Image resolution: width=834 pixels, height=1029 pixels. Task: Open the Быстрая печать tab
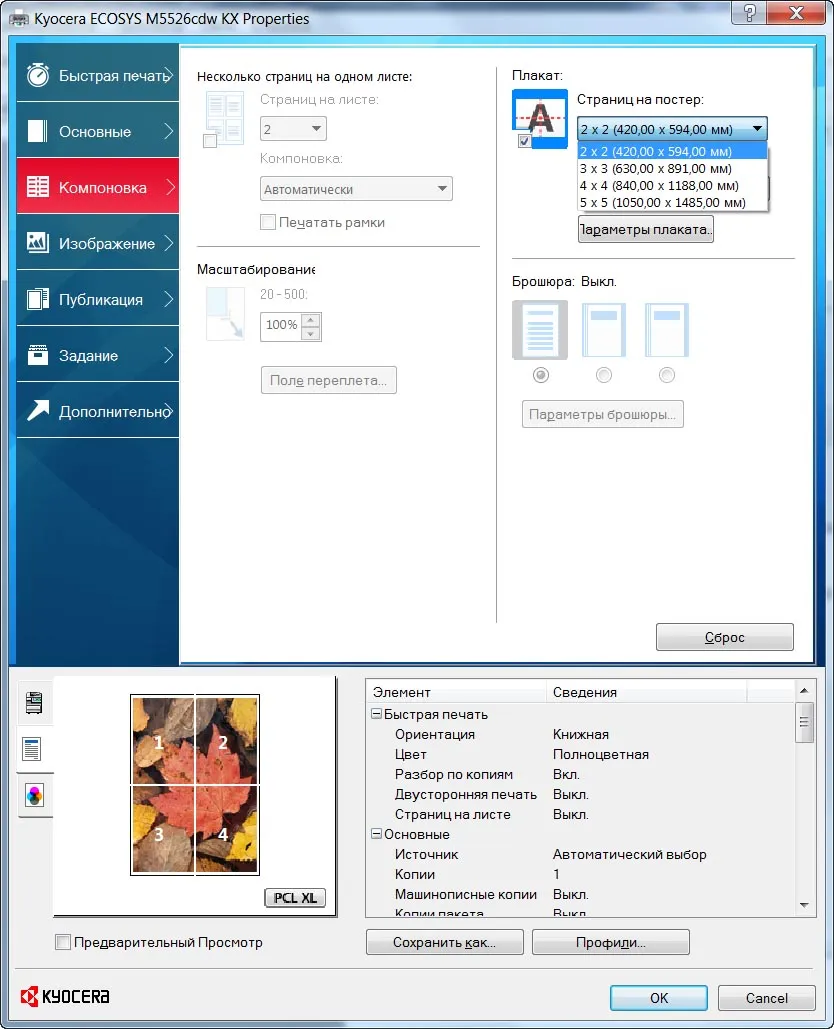(x=98, y=75)
